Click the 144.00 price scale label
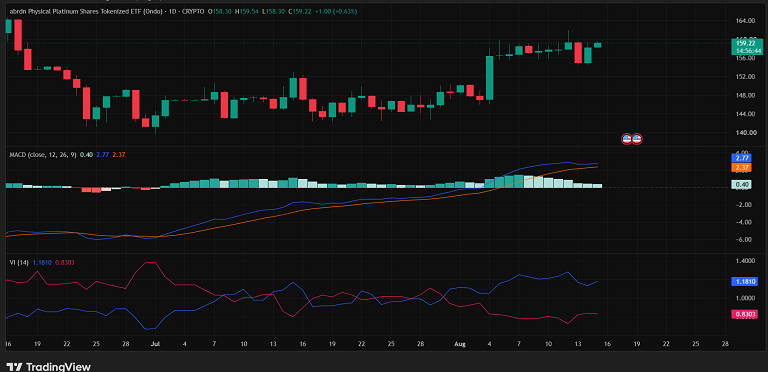 pos(744,114)
